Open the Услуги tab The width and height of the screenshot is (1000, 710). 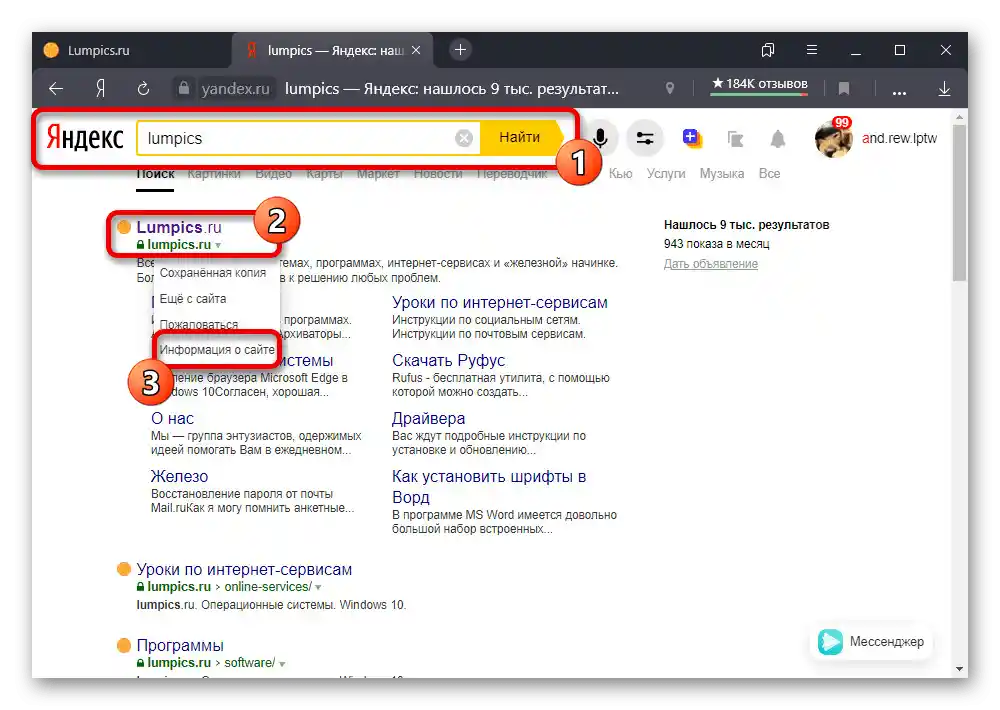[x=666, y=174]
